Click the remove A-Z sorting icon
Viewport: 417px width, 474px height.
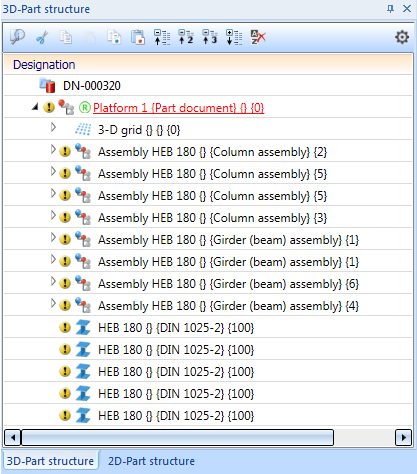tap(258, 37)
